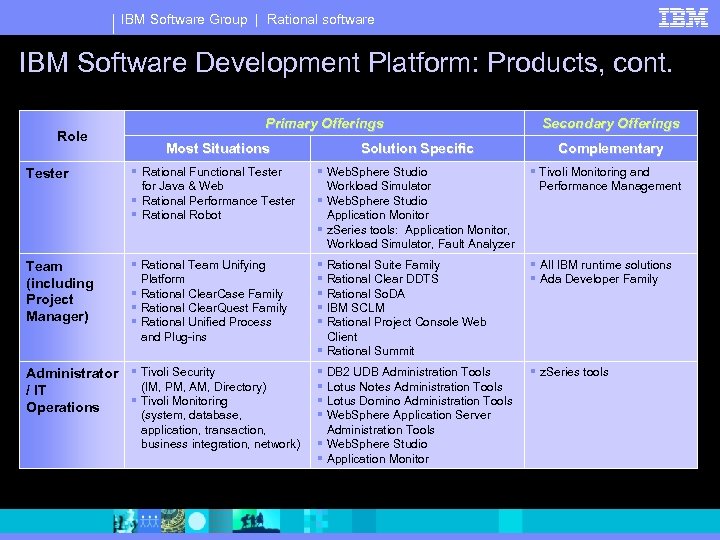720x540 pixels.
Task: Click the 'Complementary' column header
Action: click(611, 148)
